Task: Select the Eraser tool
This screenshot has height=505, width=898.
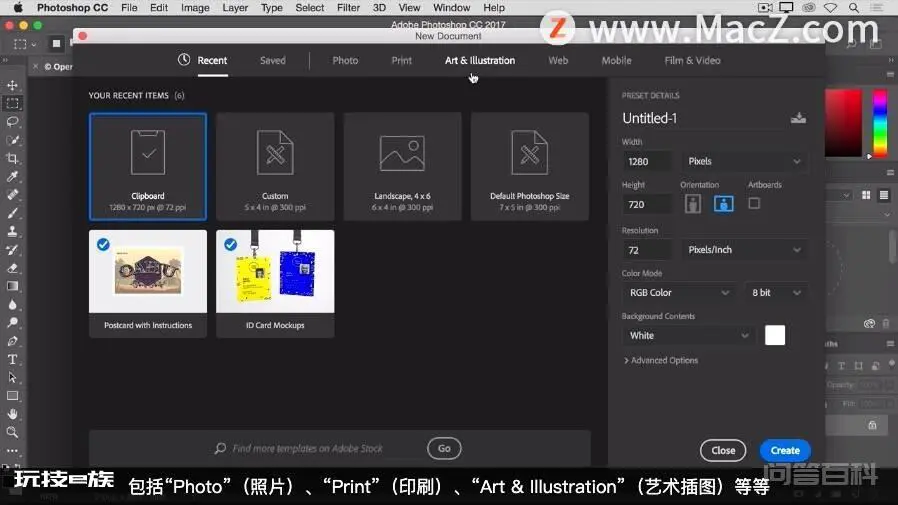Action: coord(12,268)
